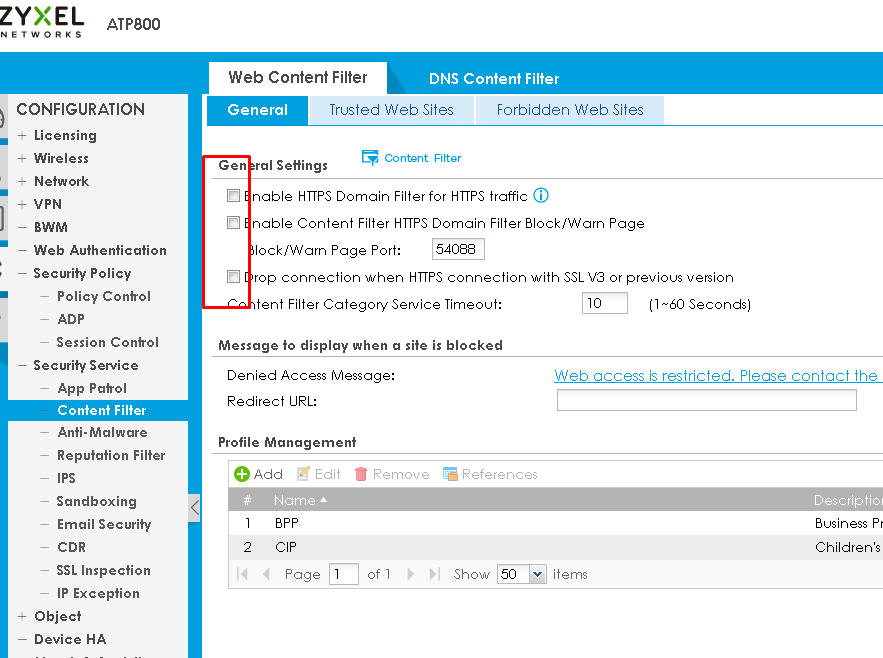Image resolution: width=883 pixels, height=658 pixels.
Task: Open SSL Inspection in sidebar
Action: tap(104, 570)
